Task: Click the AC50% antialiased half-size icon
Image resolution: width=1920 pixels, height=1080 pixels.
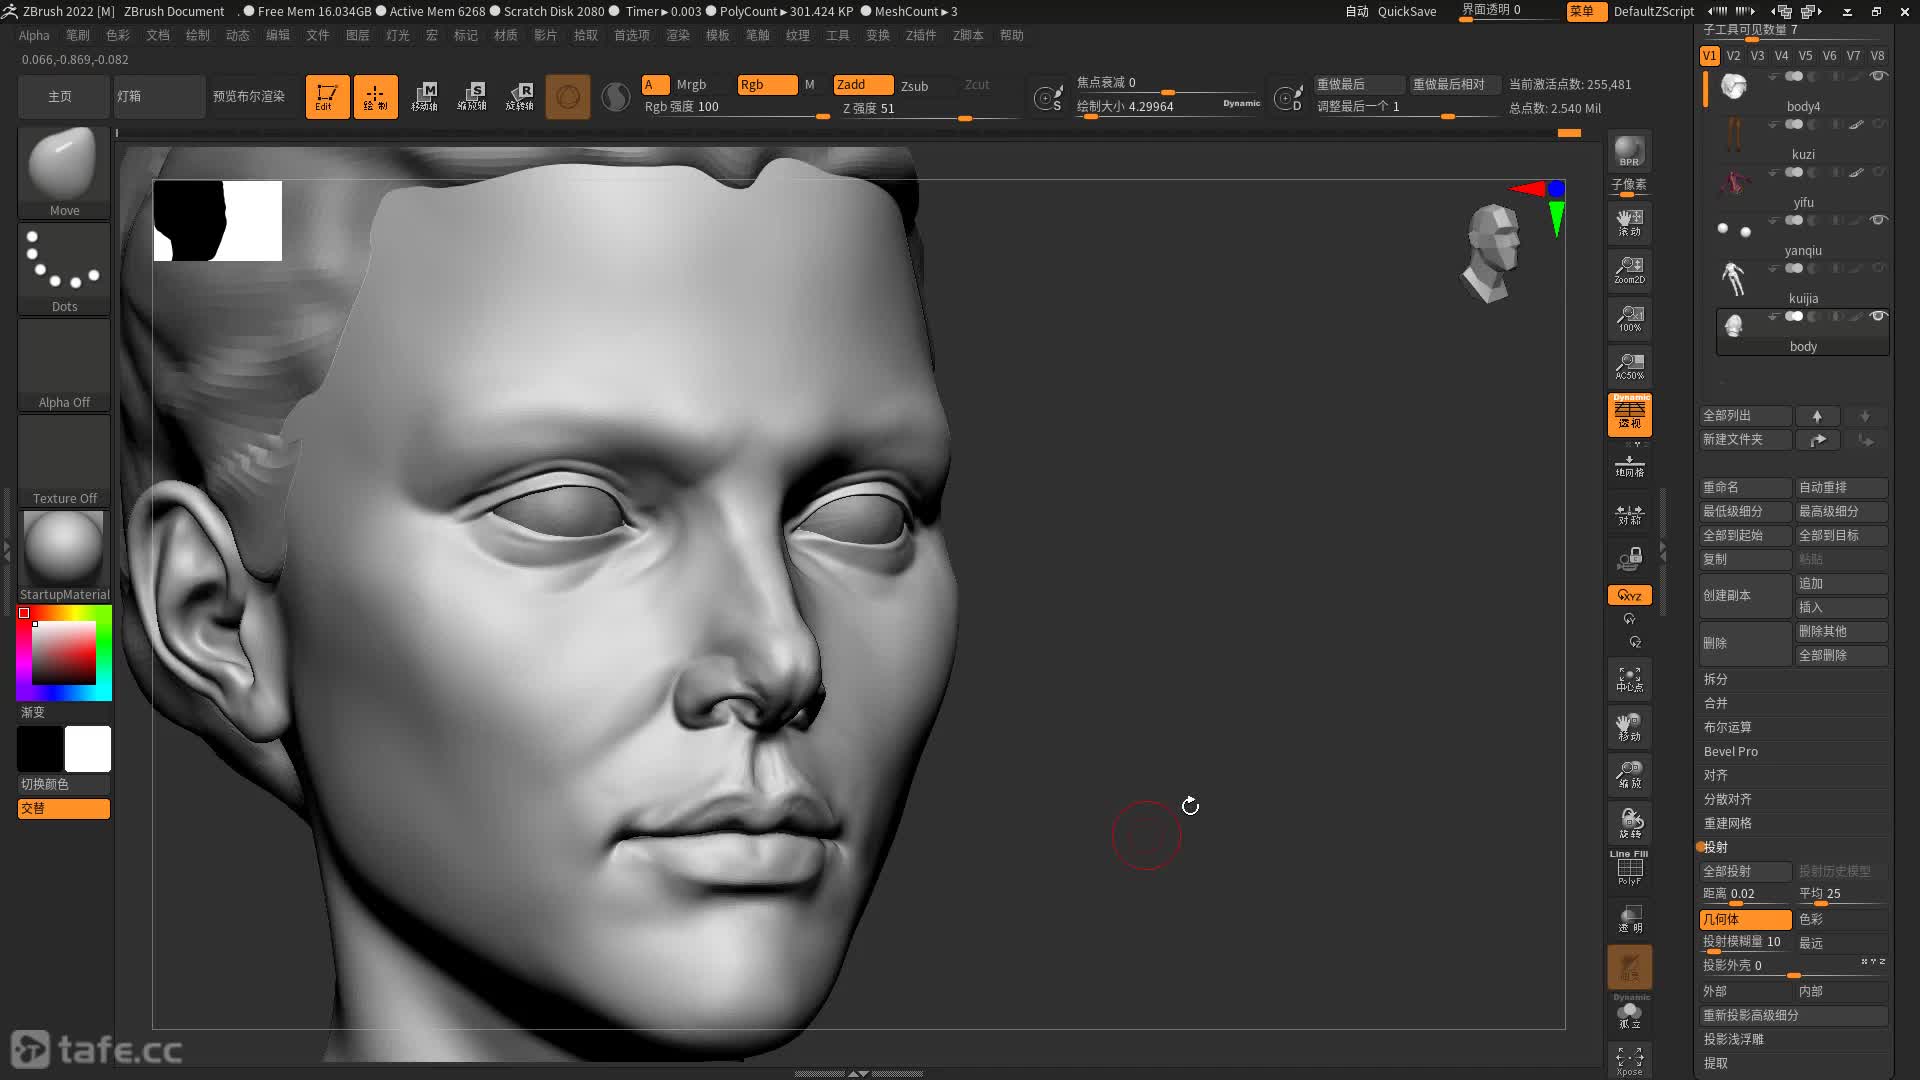Action: [1629, 366]
